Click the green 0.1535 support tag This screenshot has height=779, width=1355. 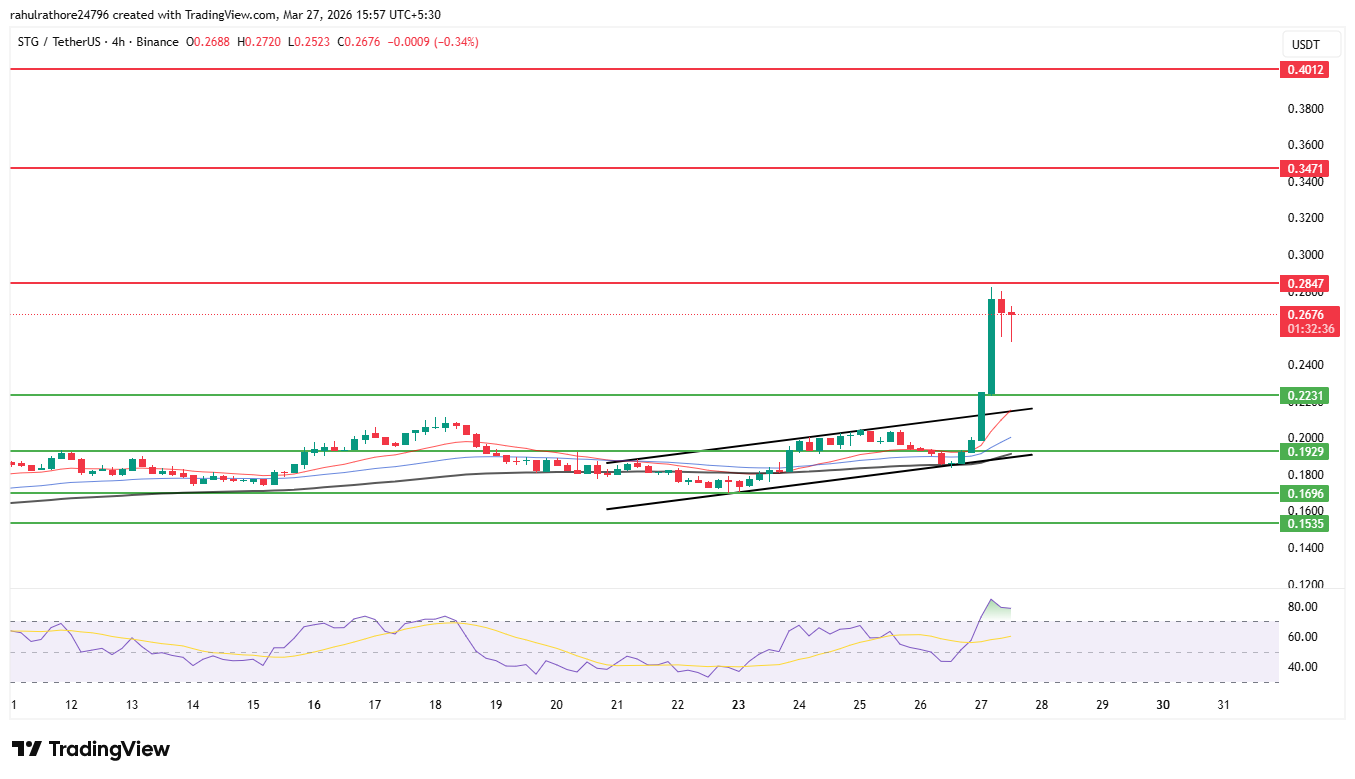tap(1306, 523)
